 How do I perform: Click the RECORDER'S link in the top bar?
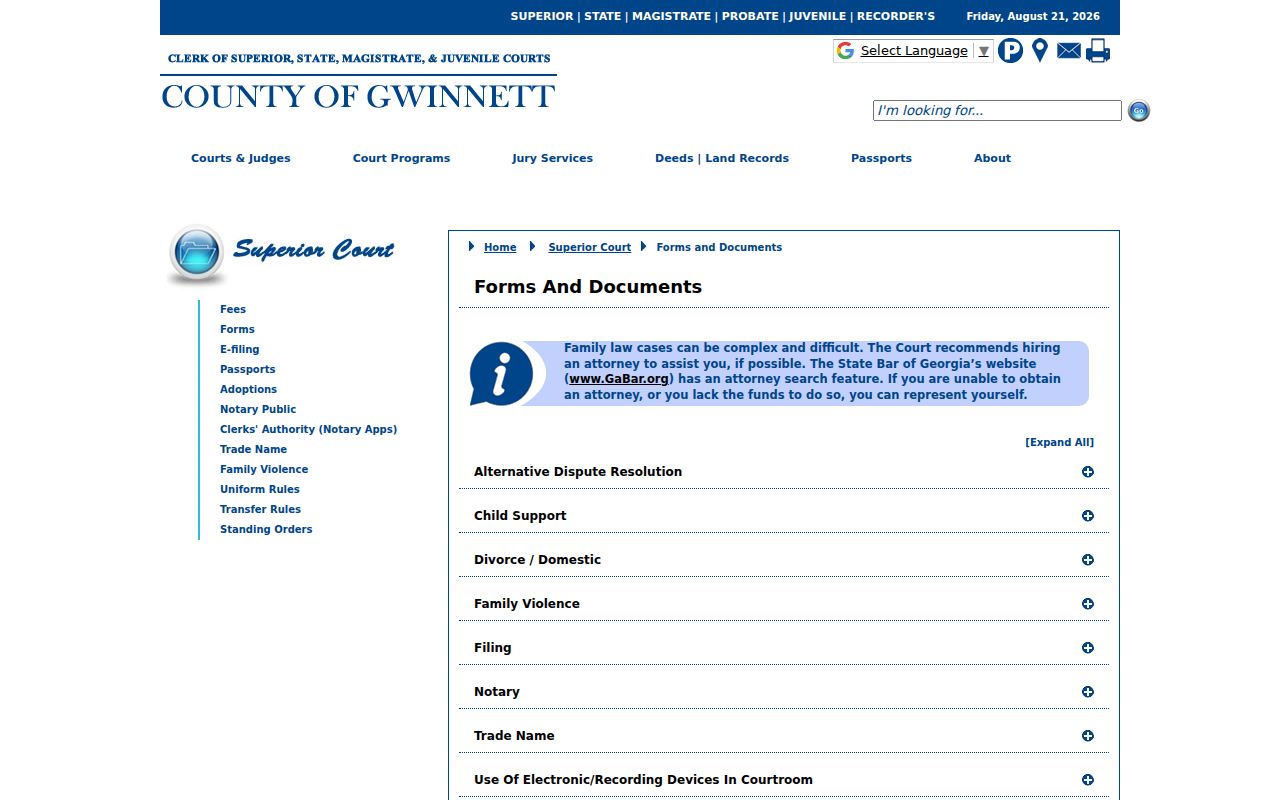pos(896,16)
